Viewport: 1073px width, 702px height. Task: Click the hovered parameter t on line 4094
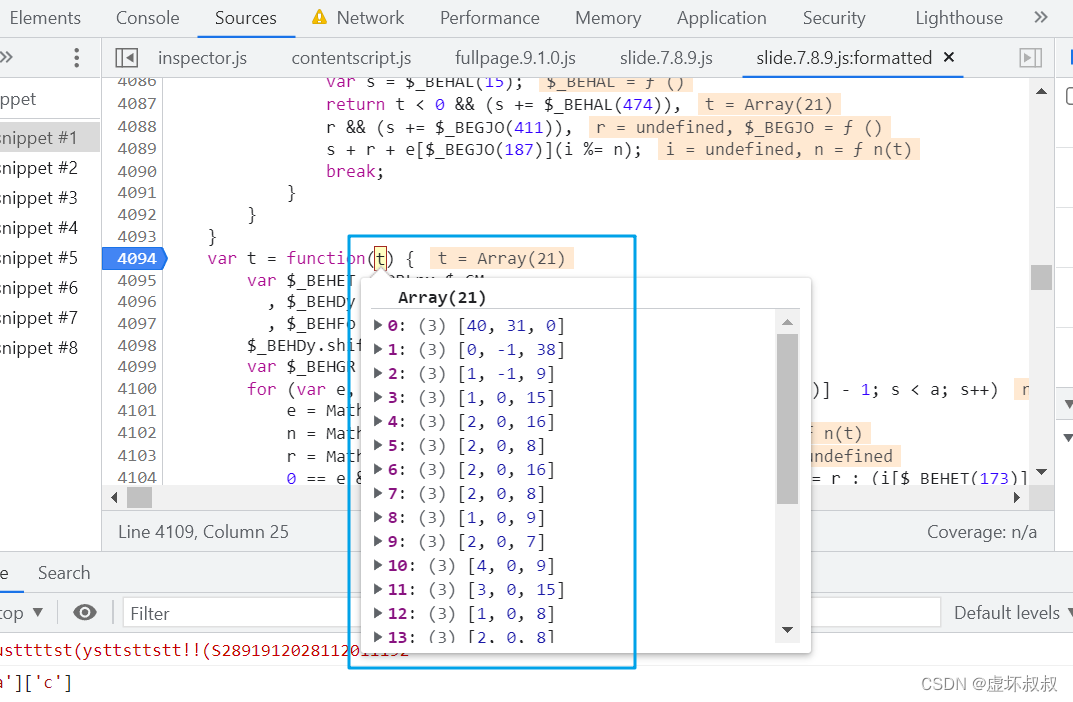pyautogui.click(x=380, y=259)
